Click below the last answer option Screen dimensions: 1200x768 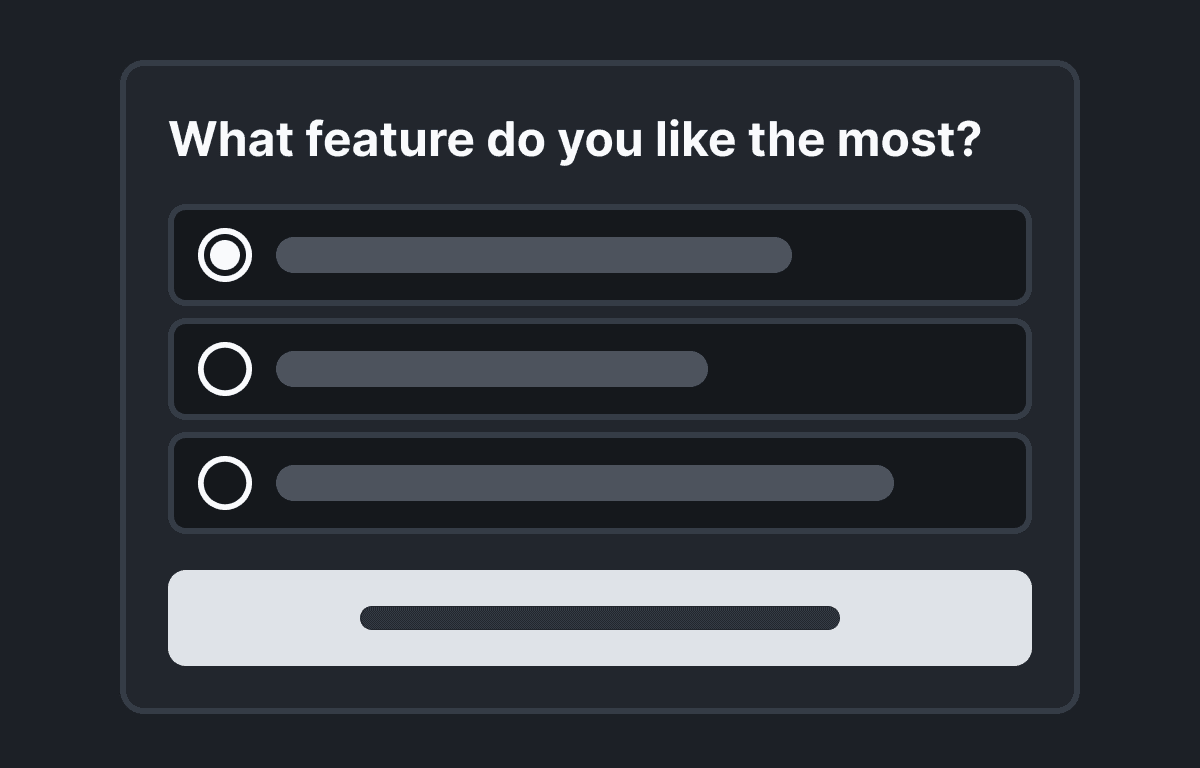coord(600,550)
